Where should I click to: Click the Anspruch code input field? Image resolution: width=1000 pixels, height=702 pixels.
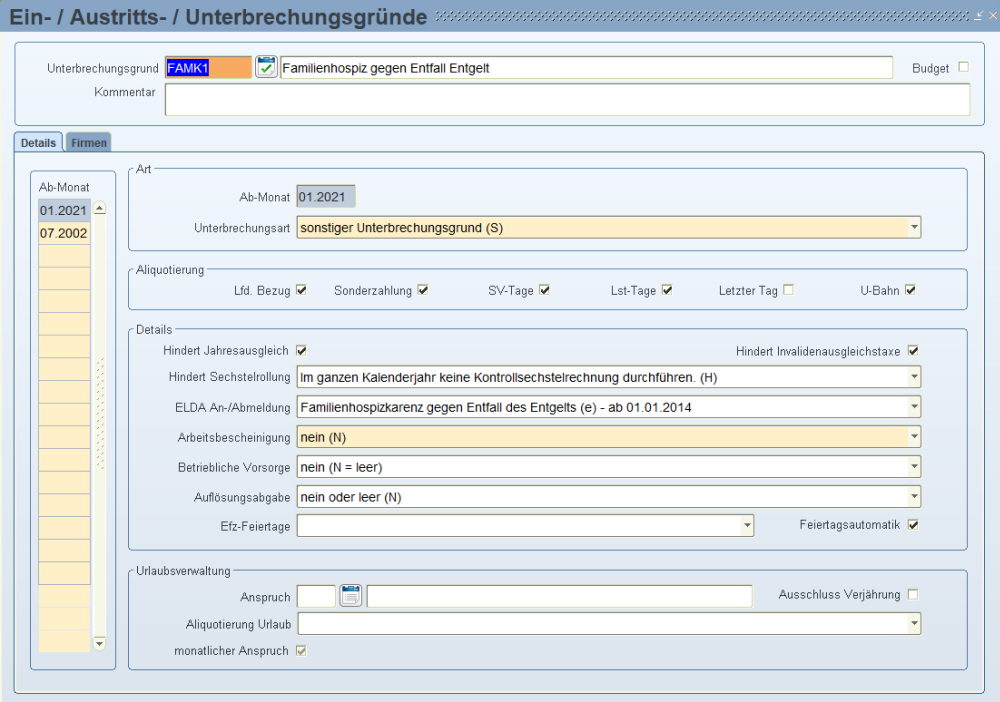click(x=316, y=596)
